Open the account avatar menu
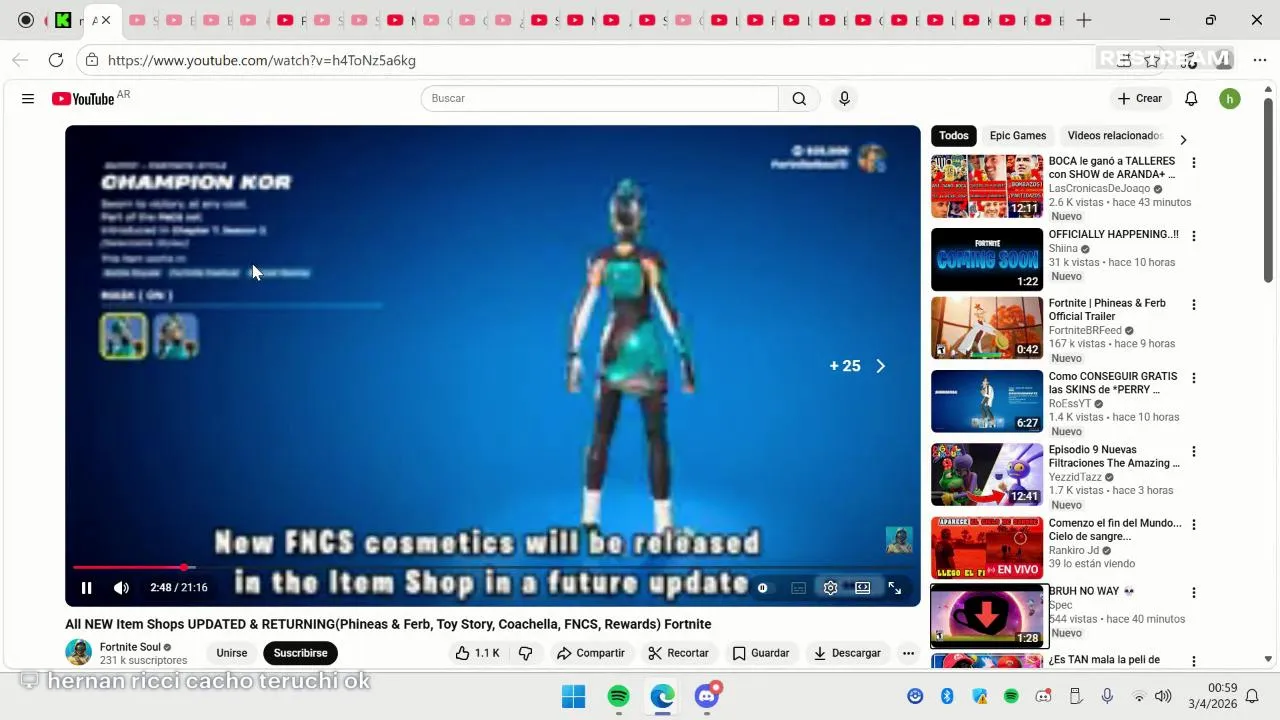Image resolution: width=1280 pixels, height=720 pixels. click(x=1230, y=99)
